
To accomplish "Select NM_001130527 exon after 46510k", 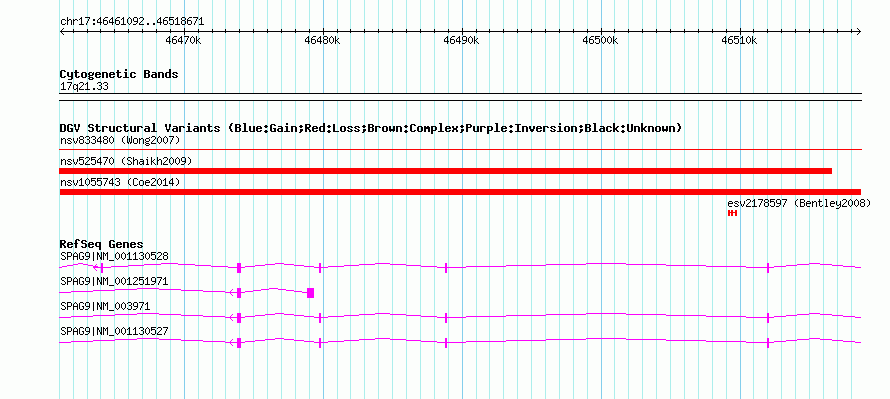I will (768, 343).
